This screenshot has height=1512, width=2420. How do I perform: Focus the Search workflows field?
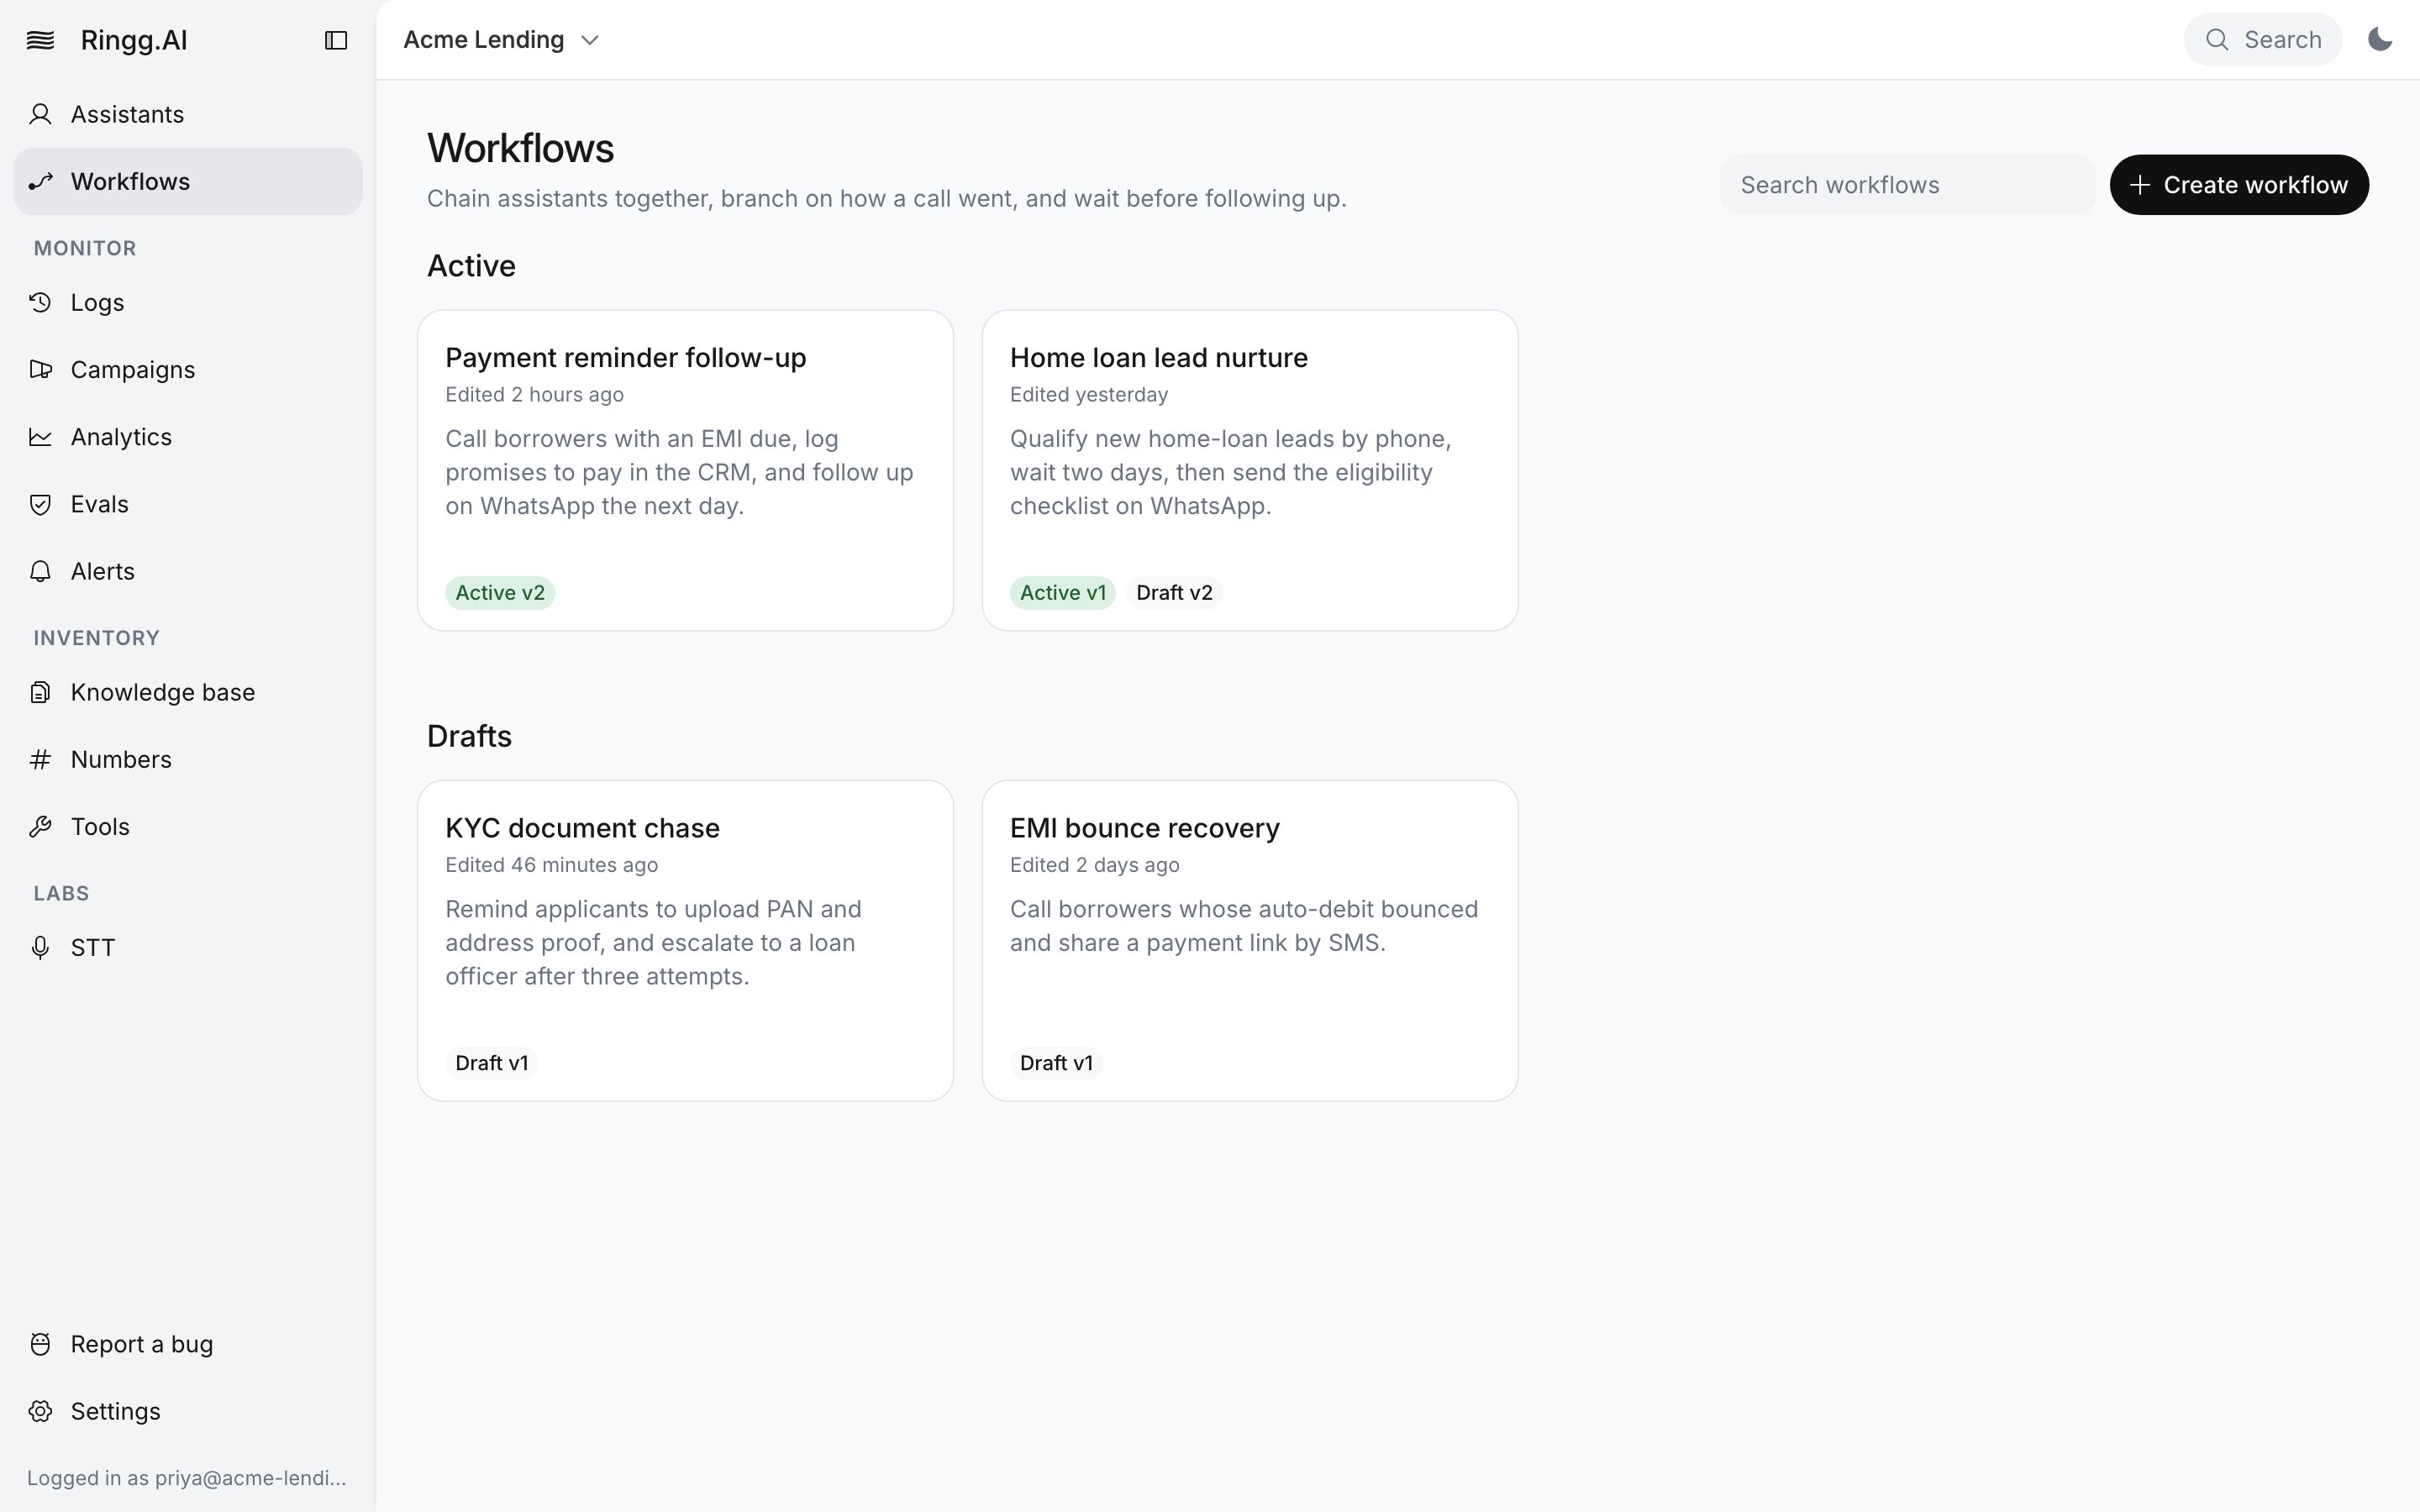[1908, 185]
